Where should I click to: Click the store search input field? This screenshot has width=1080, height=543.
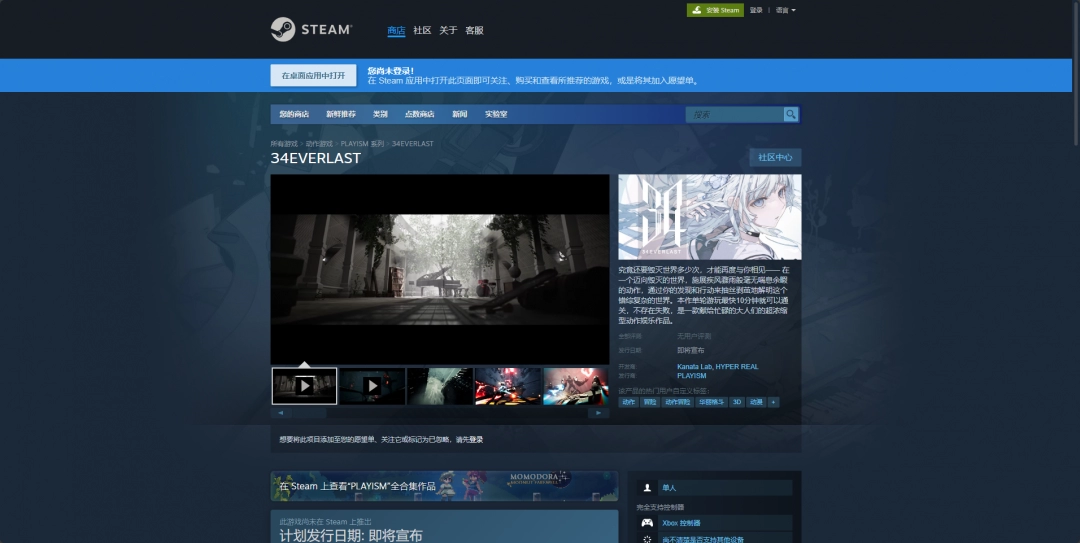pos(735,115)
